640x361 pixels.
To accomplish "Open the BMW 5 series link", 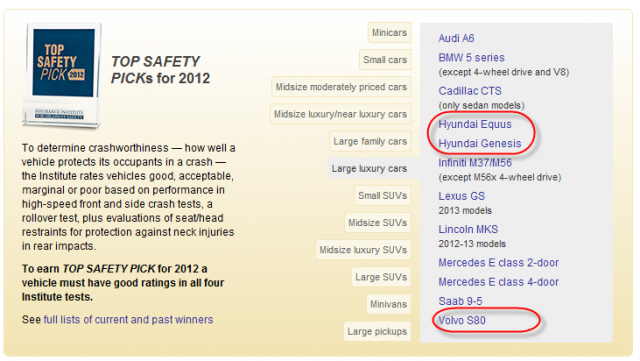I will 471,58.
